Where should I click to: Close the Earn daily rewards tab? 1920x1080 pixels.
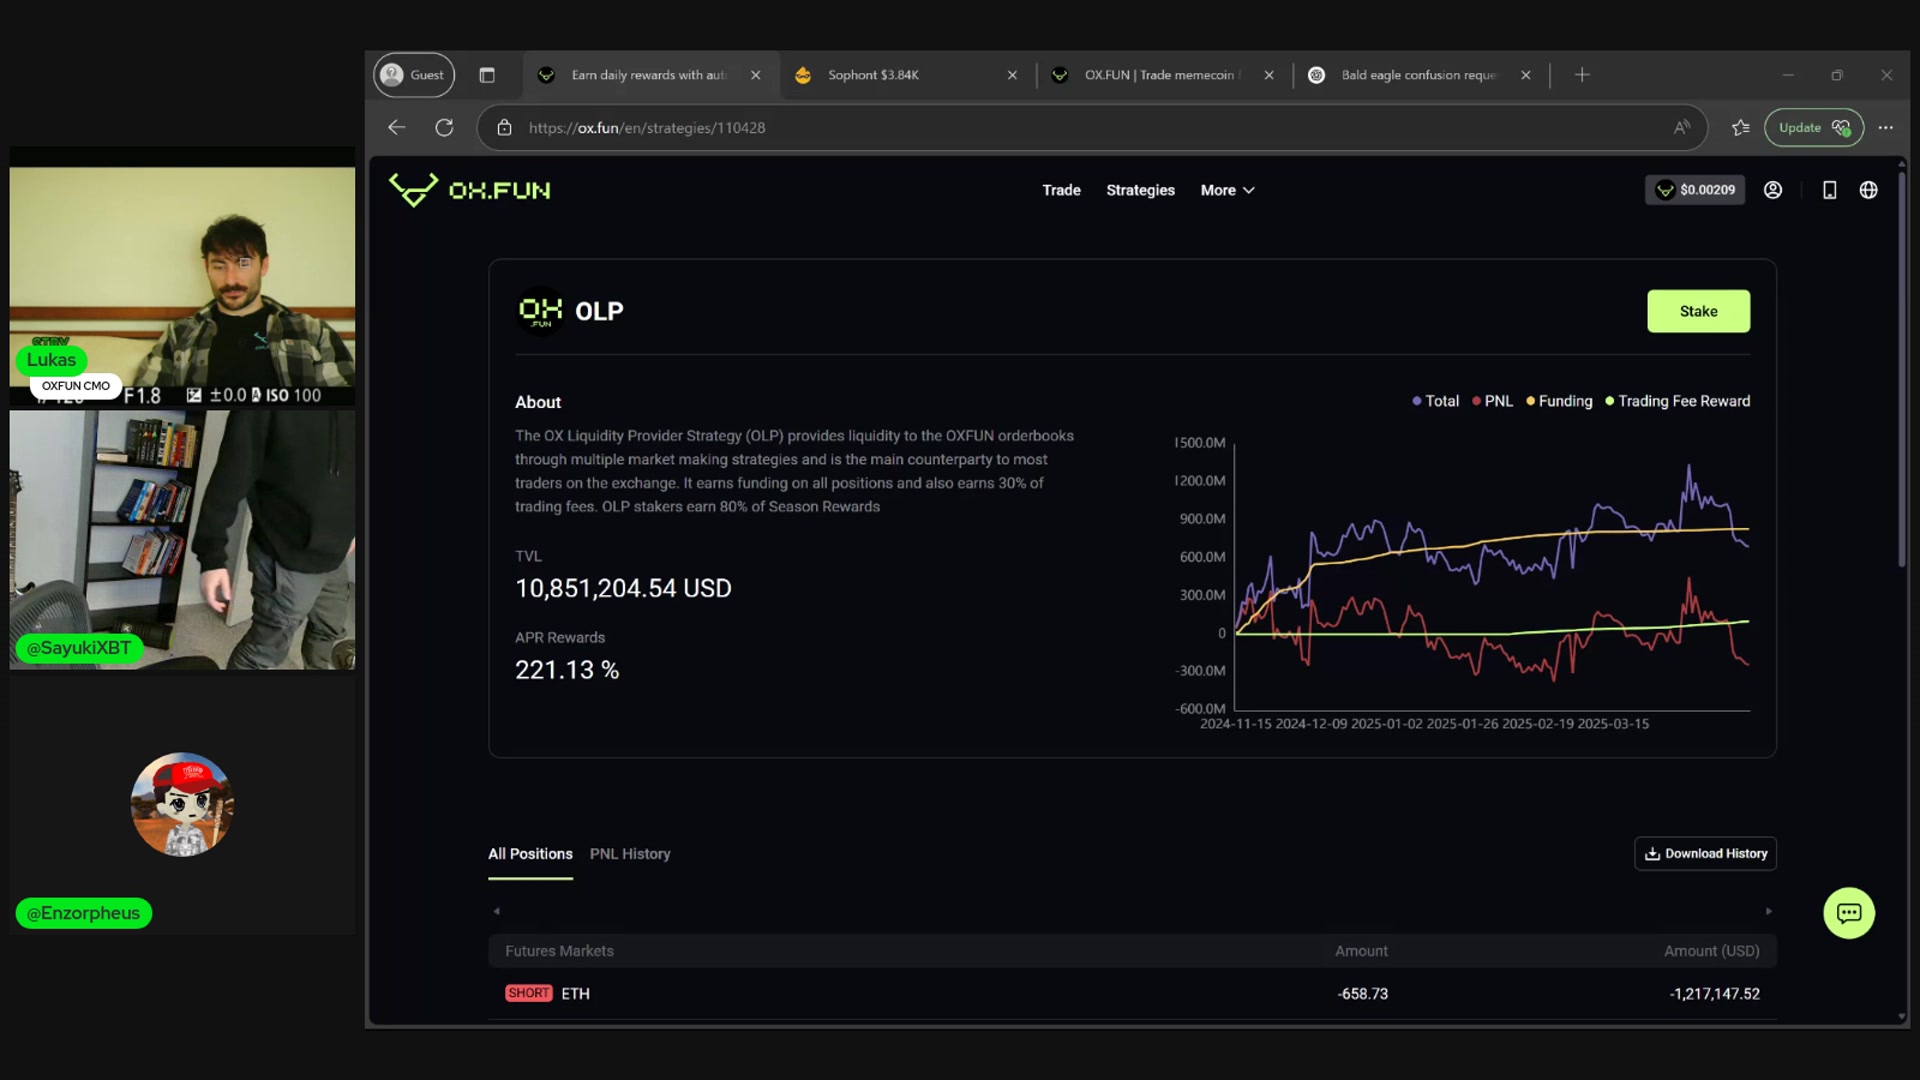point(756,75)
